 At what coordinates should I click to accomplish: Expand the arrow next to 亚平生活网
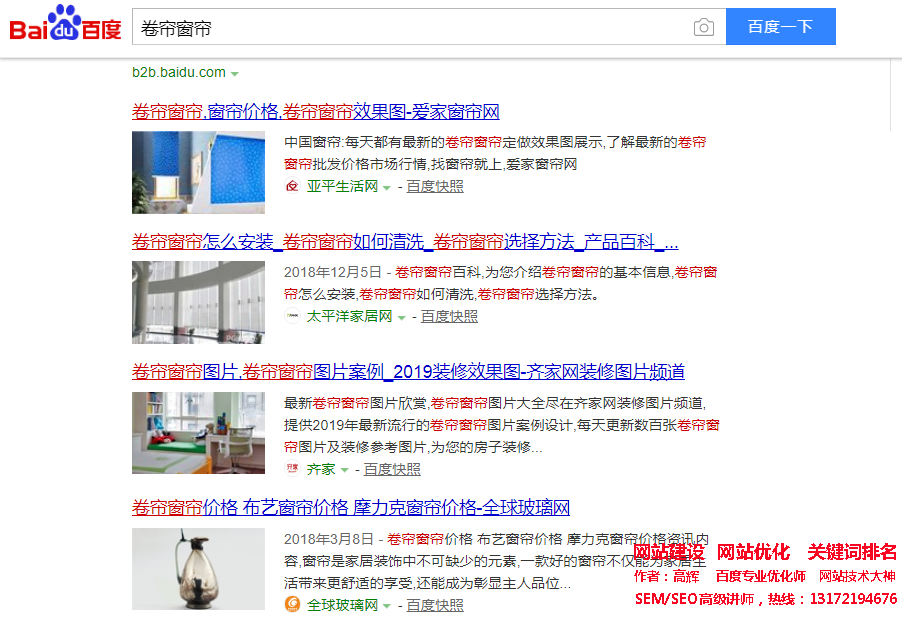point(387,187)
